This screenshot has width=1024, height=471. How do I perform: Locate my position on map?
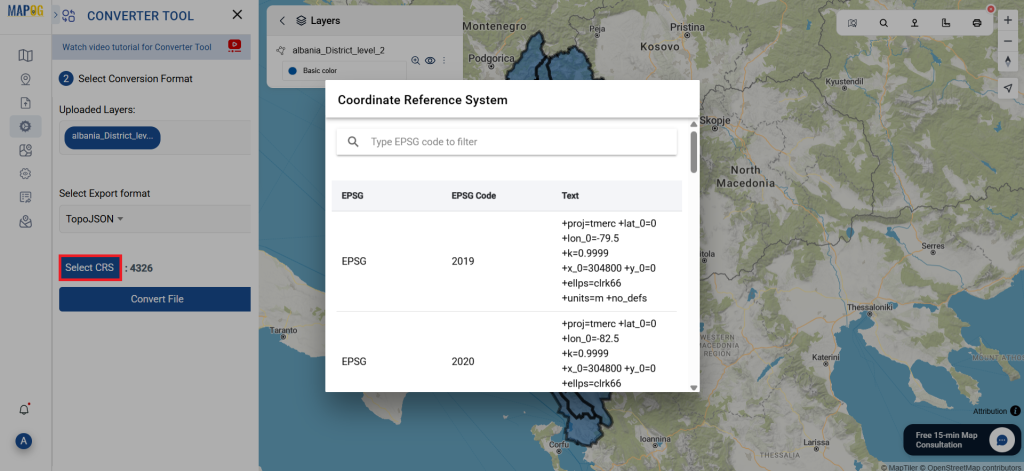click(1008, 89)
